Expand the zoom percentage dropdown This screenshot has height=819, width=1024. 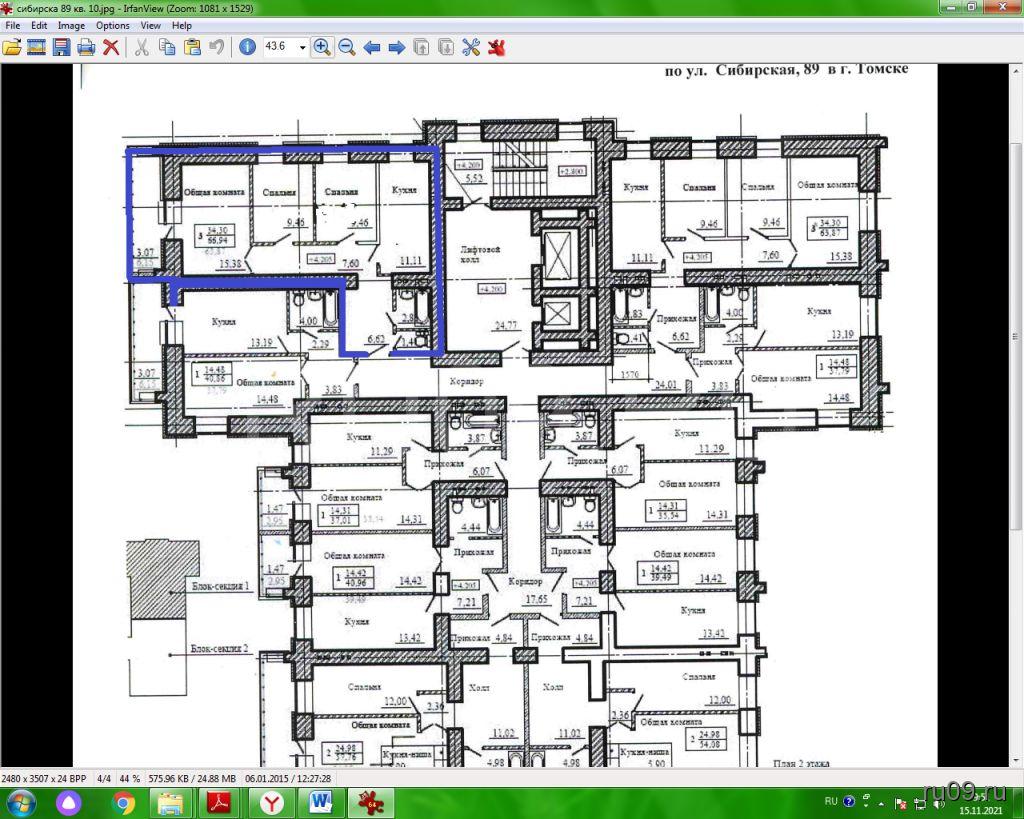pyautogui.click(x=302, y=47)
